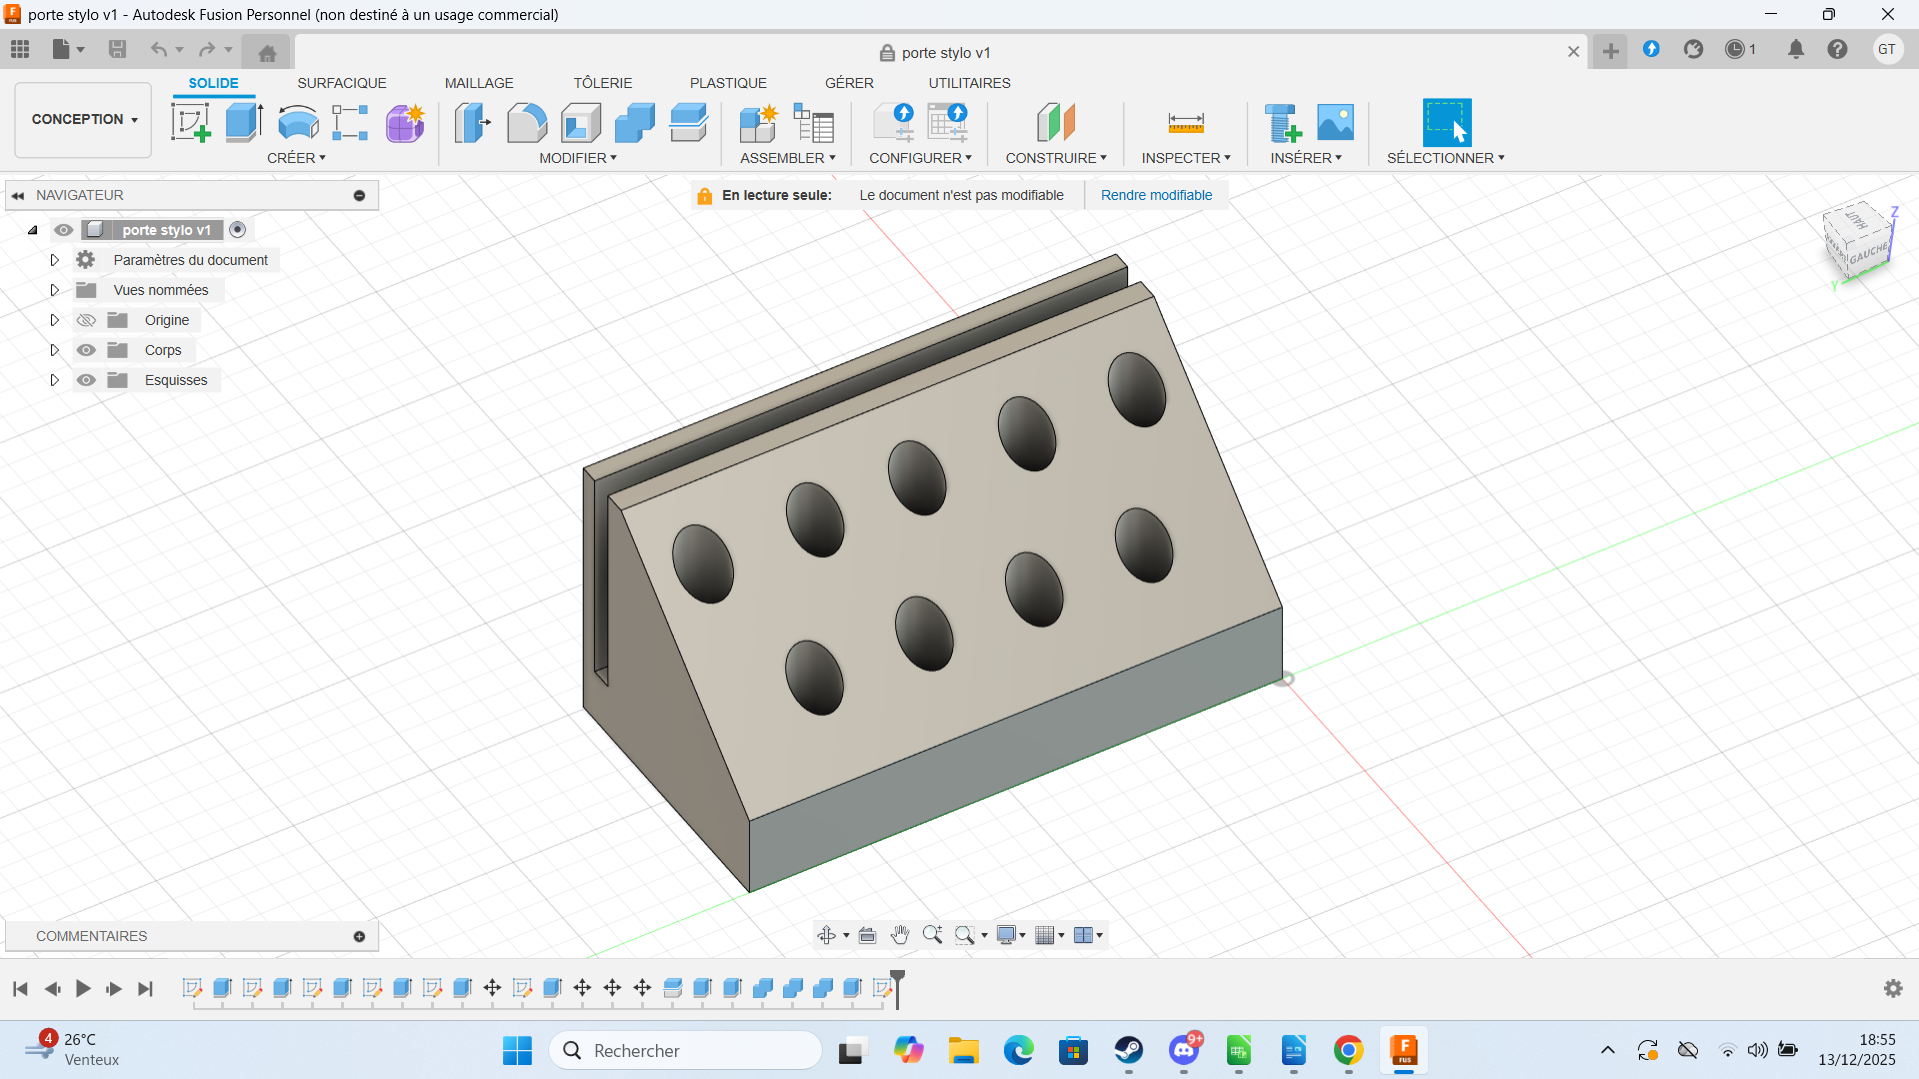This screenshot has height=1079, width=1919.
Task: Choose the Fillet tool in Modifier
Action: (x=526, y=123)
